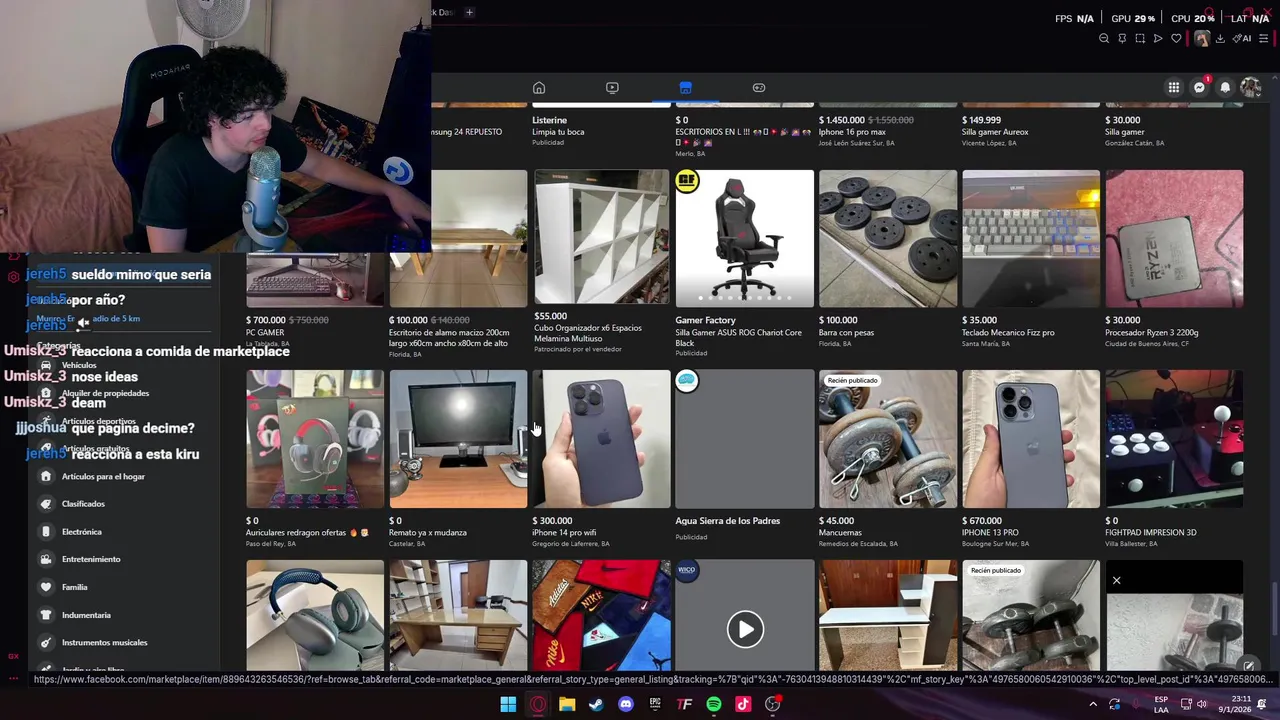The height and width of the screenshot is (720, 1280).
Task: Open the Facebook Gaming tab icon
Action: (x=759, y=88)
